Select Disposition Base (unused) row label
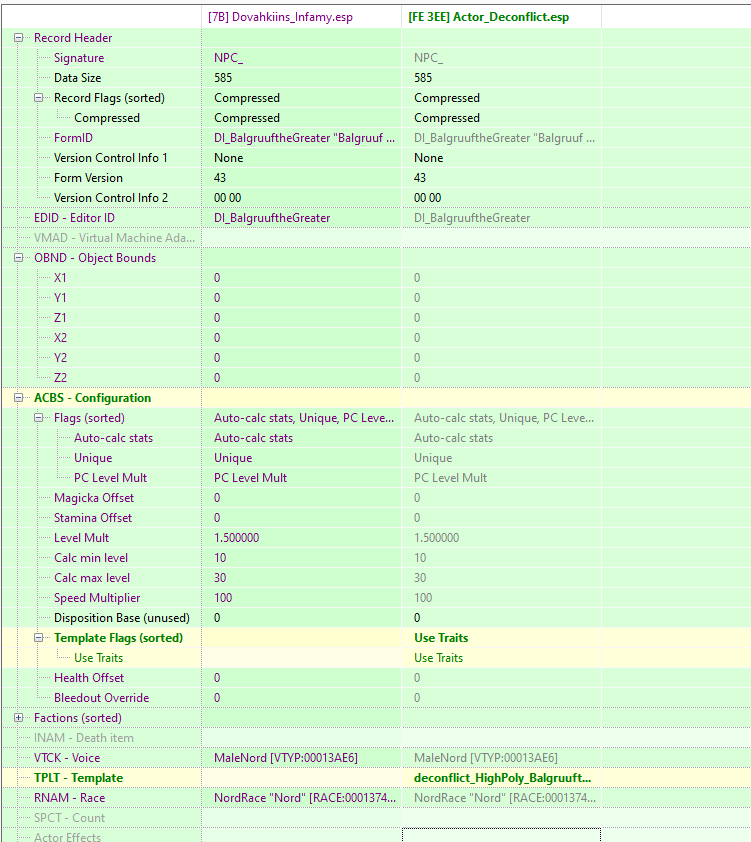Image resolution: width=751 pixels, height=842 pixels. click(122, 618)
